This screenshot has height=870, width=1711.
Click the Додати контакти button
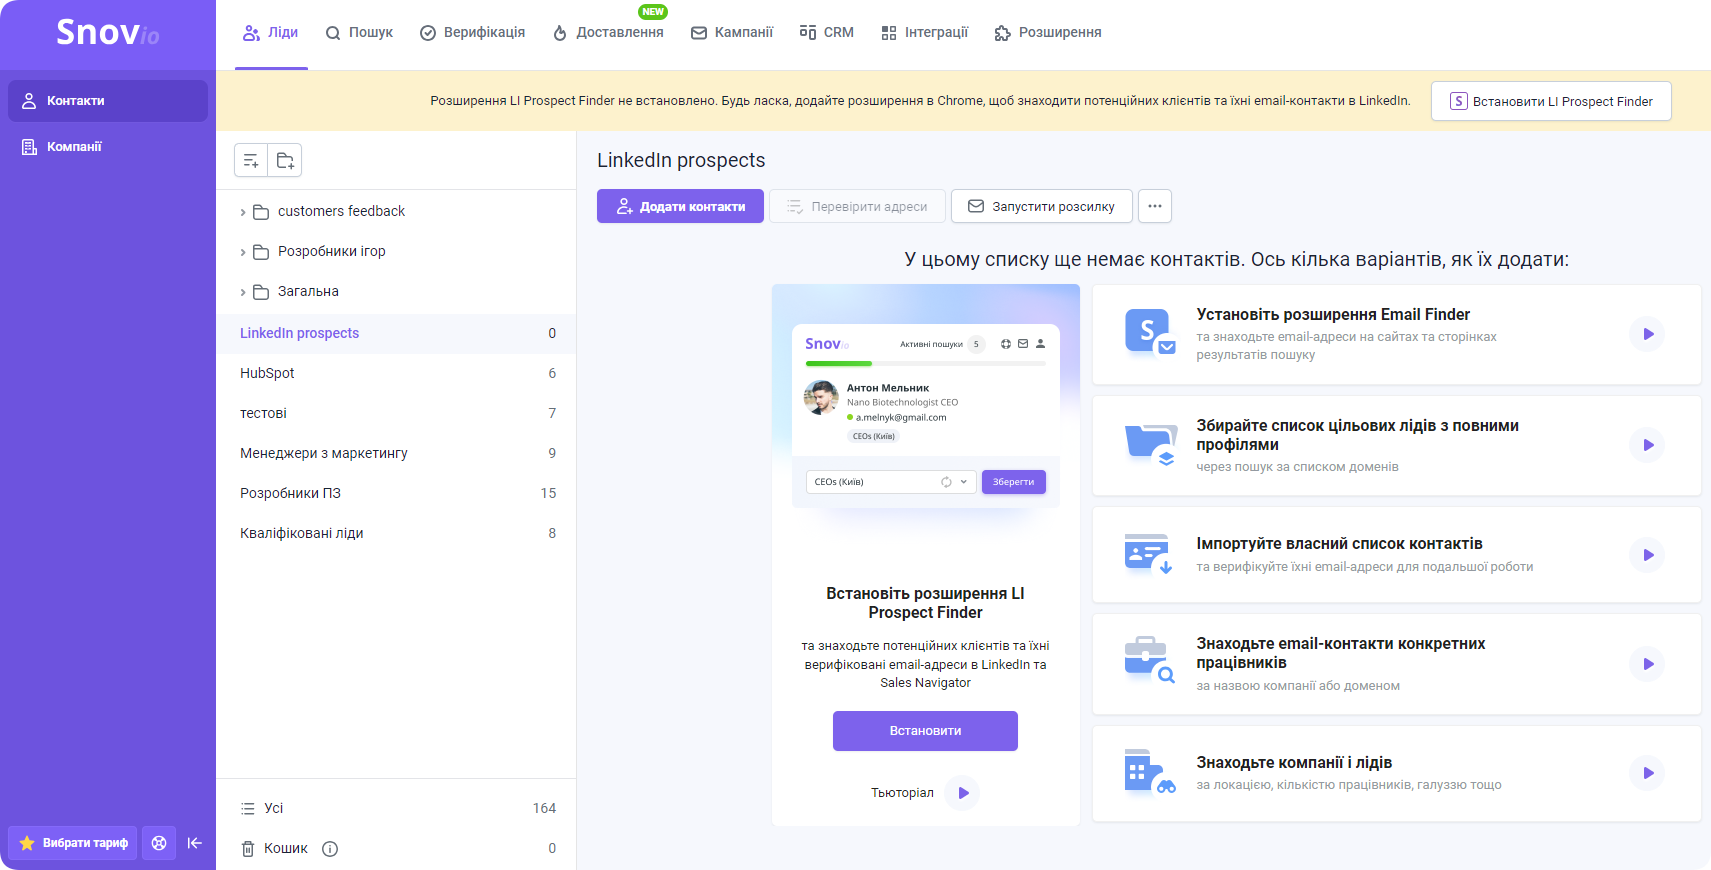(680, 206)
